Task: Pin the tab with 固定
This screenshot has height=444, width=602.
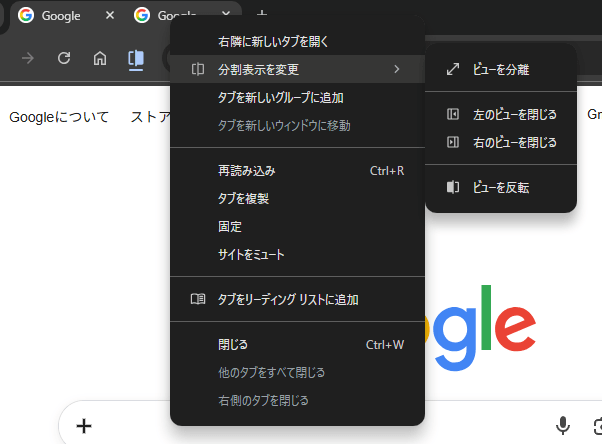Action: coord(298,227)
